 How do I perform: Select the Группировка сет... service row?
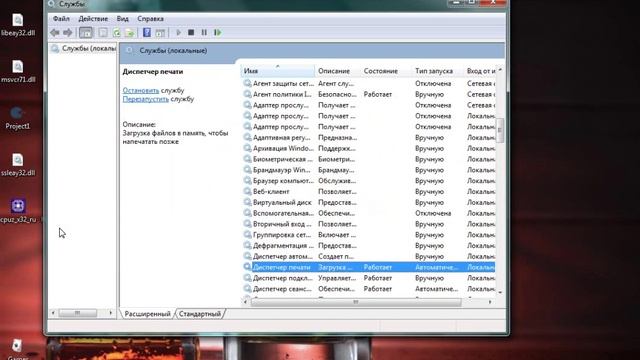click(368, 235)
